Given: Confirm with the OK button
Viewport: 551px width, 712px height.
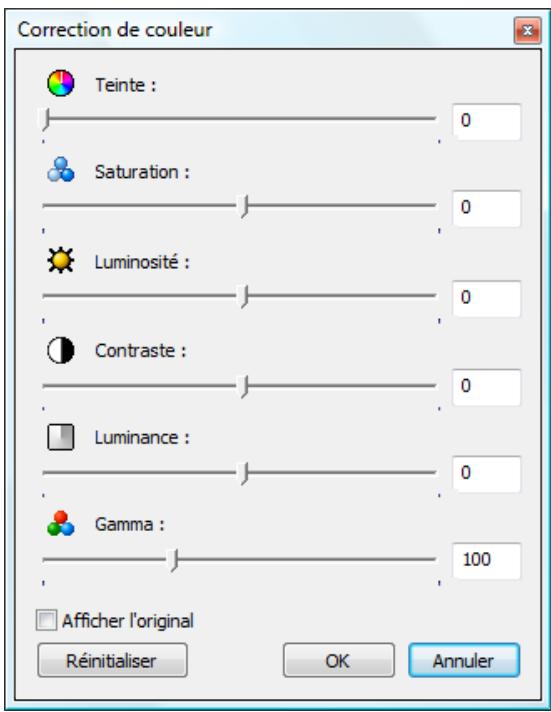Looking at the screenshot, I should (338, 660).
